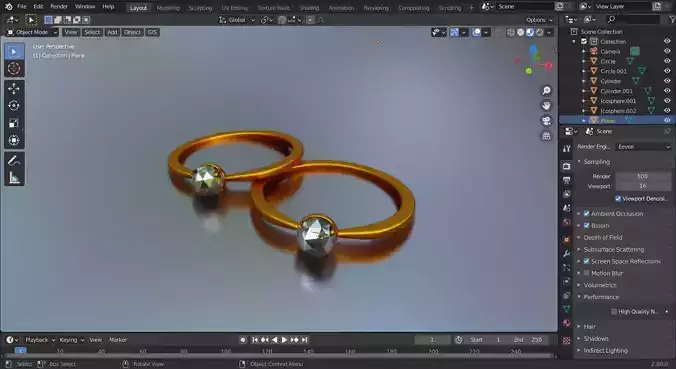Open the Output properties tab icon
This screenshot has height=369, width=676.
pos(566,180)
